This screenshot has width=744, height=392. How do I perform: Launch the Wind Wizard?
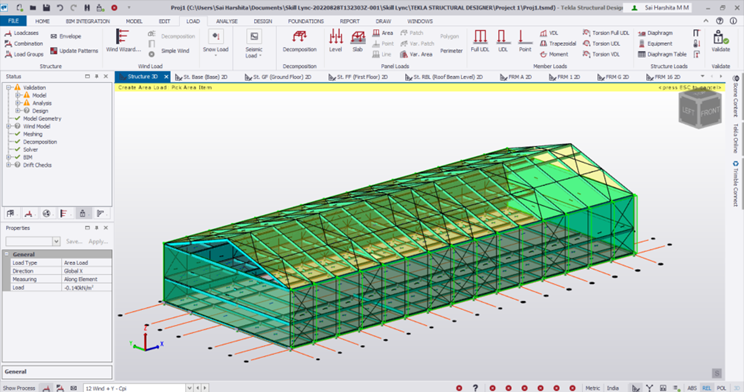123,40
